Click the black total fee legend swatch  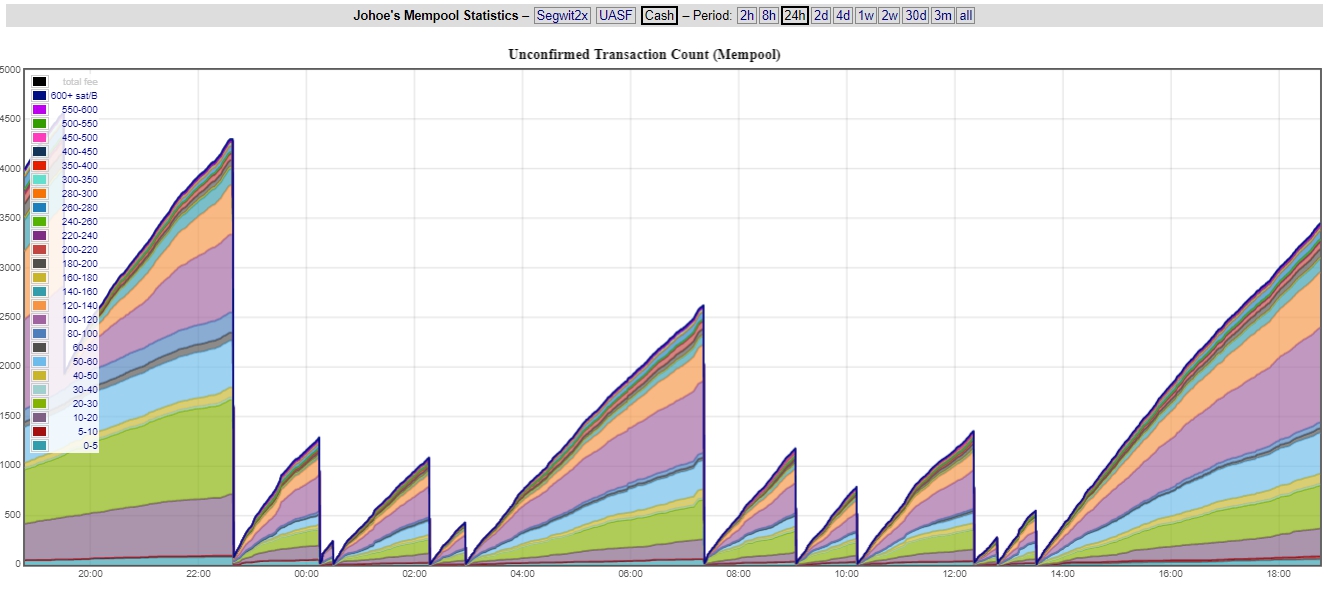click(x=40, y=82)
